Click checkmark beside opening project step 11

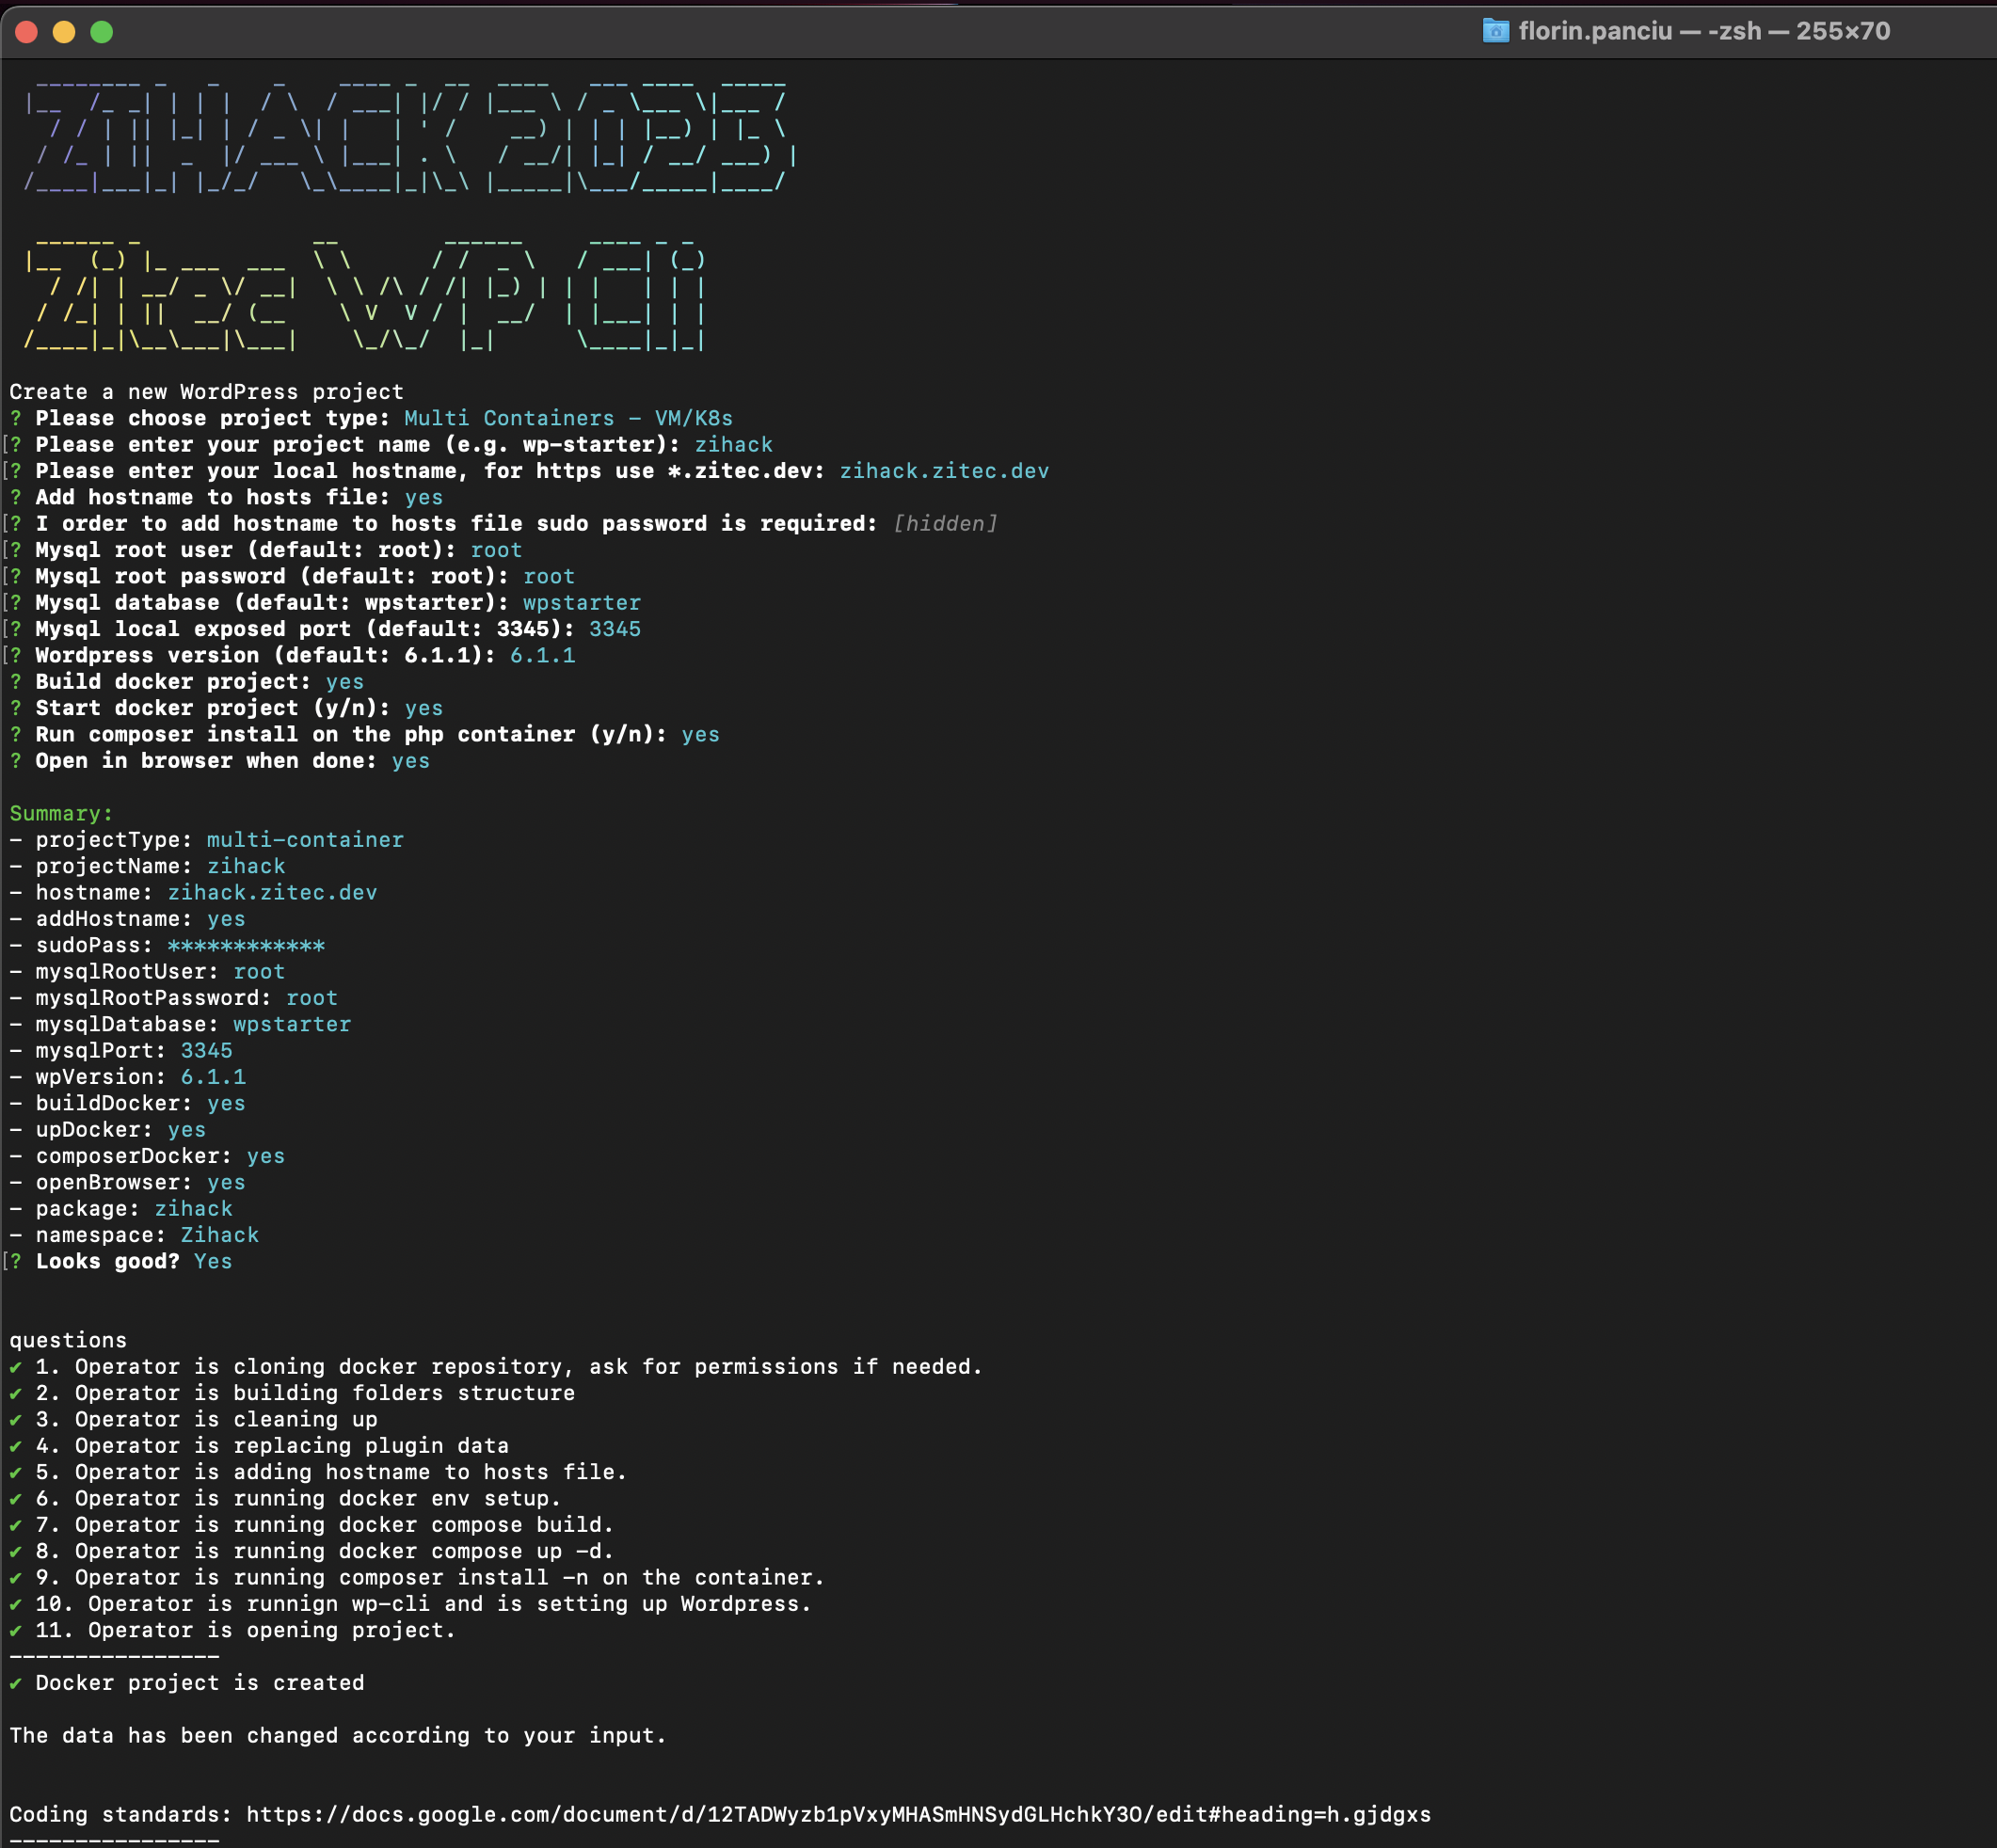pos(16,1630)
